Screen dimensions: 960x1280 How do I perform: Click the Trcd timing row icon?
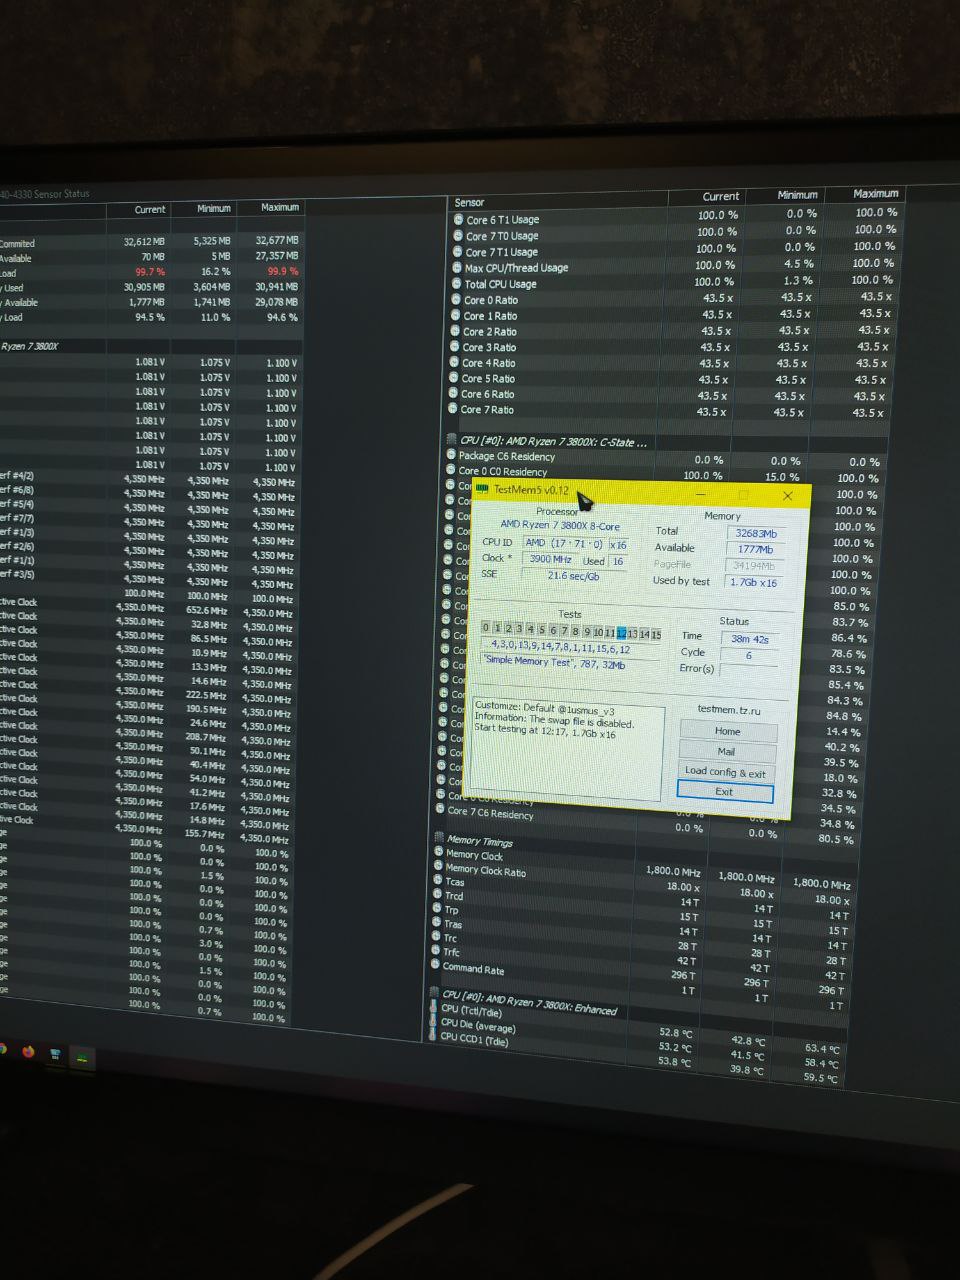point(437,894)
